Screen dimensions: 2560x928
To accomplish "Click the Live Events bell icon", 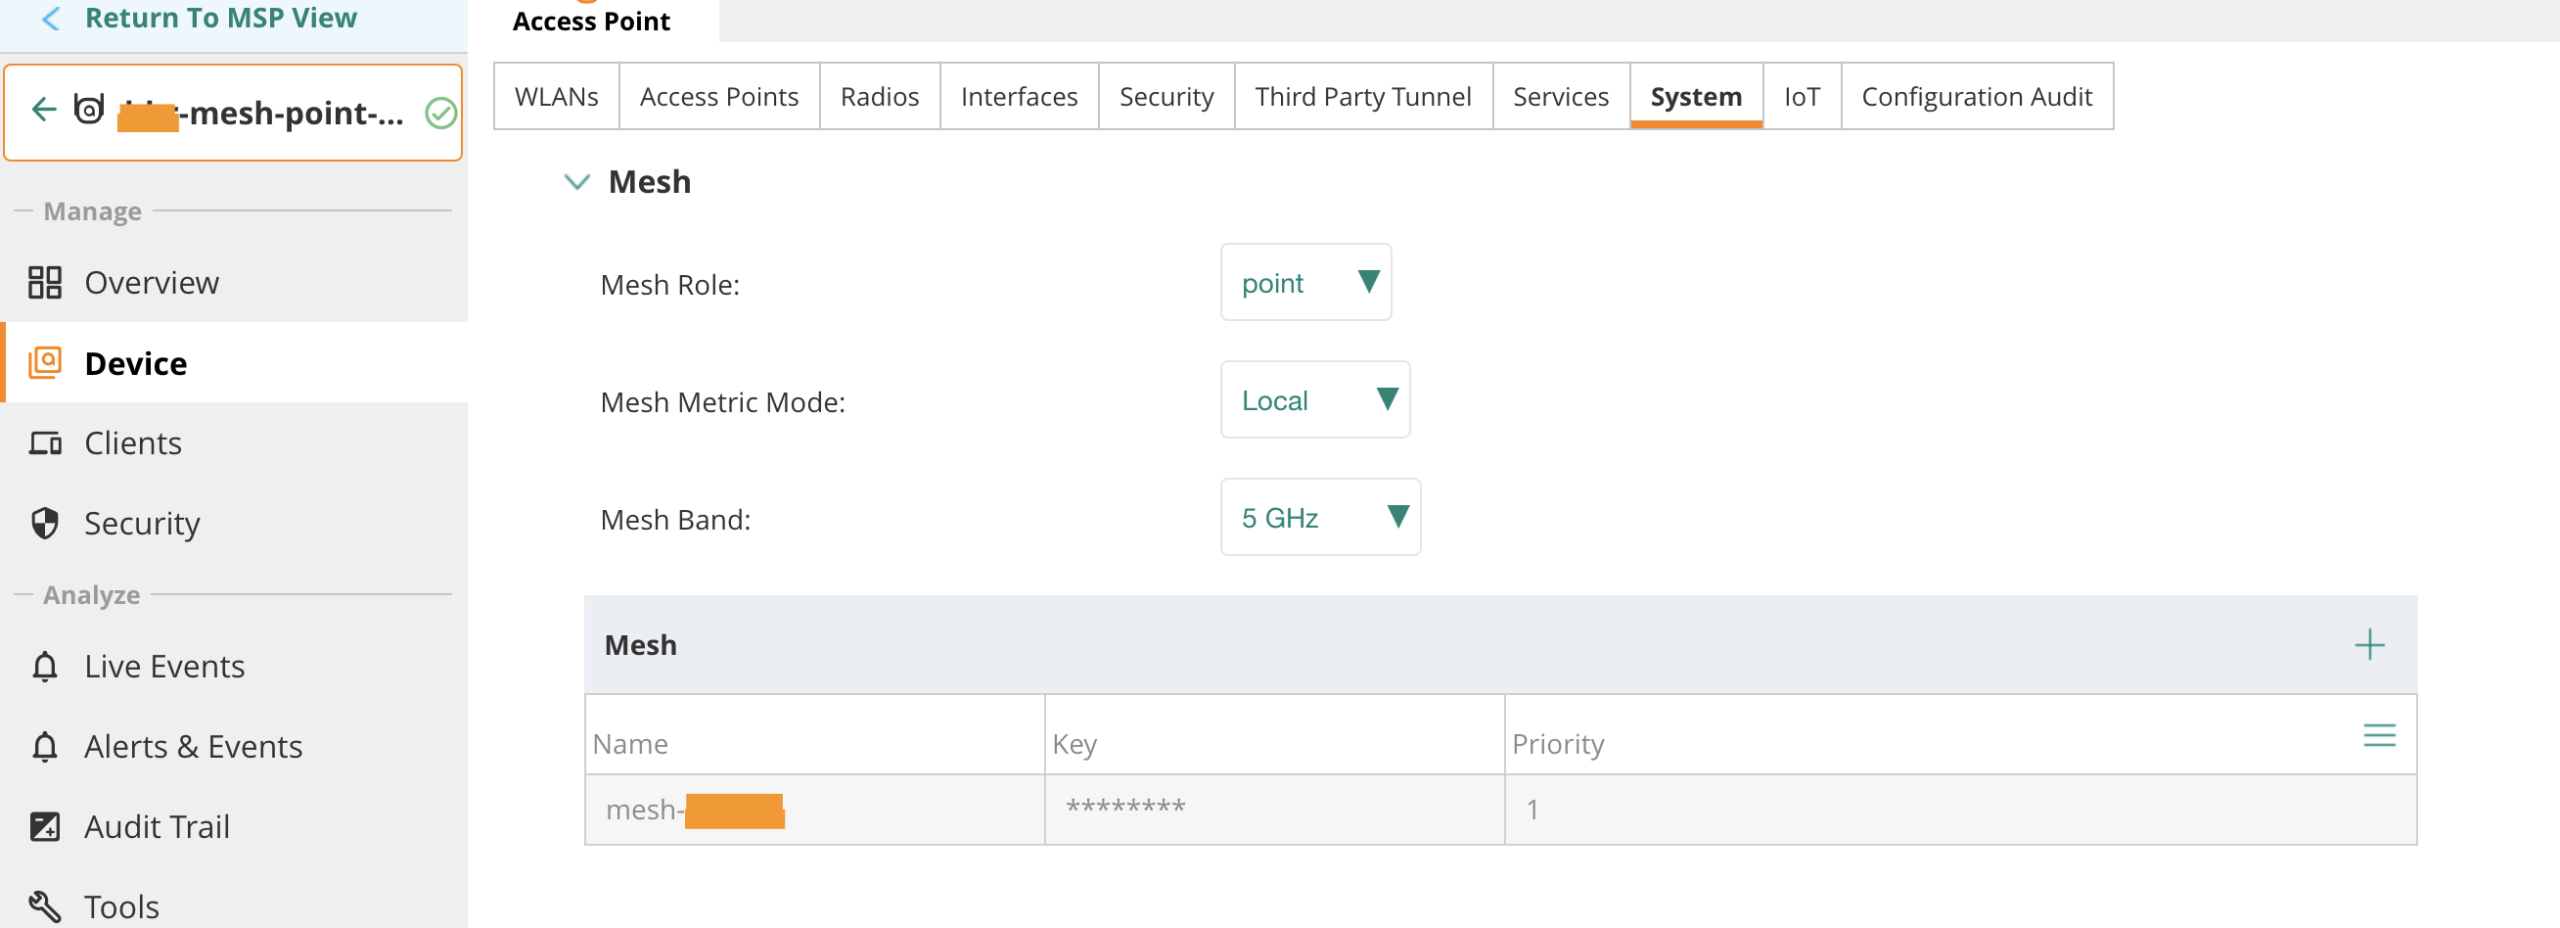I will (x=45, y=667).
